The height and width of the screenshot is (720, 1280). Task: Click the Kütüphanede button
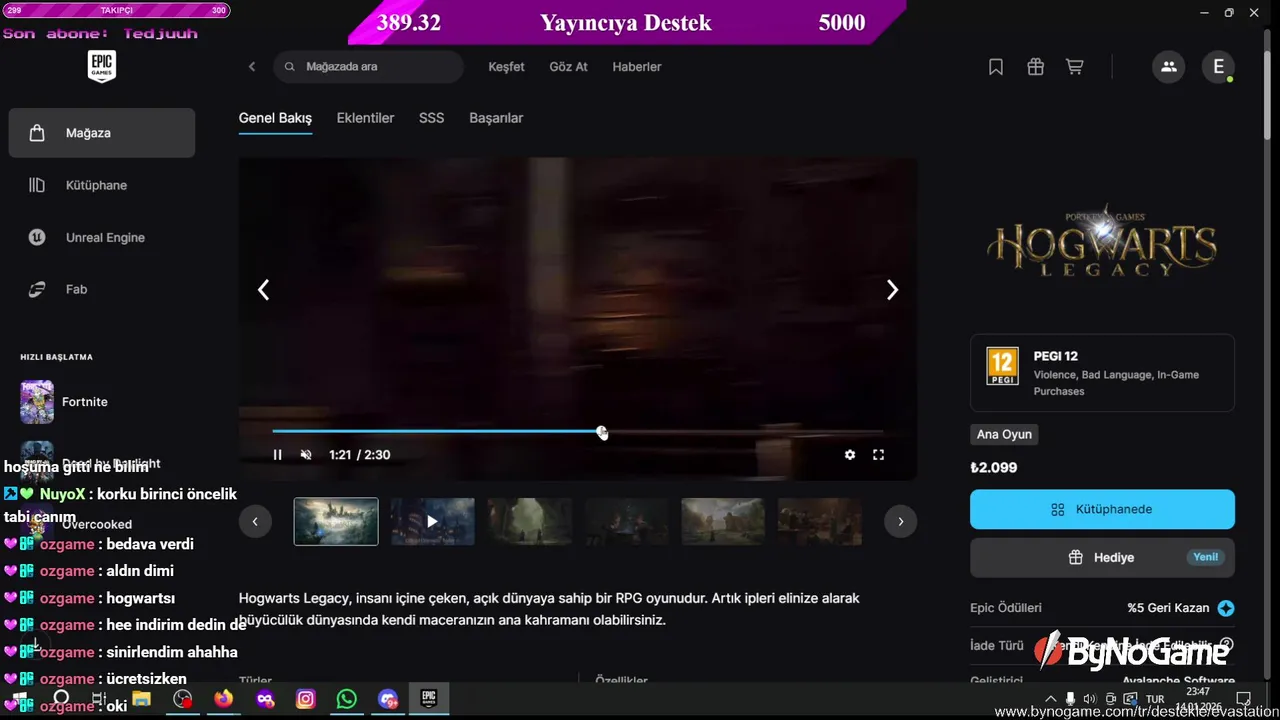[1102, 509]
